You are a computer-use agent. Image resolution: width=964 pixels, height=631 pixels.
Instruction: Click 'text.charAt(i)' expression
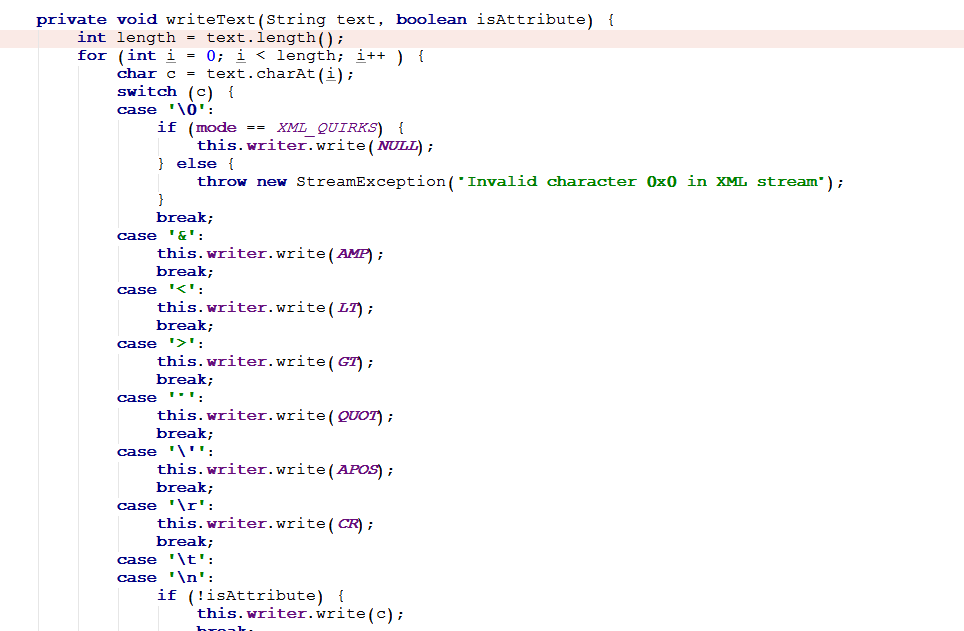tap(274, 74)
